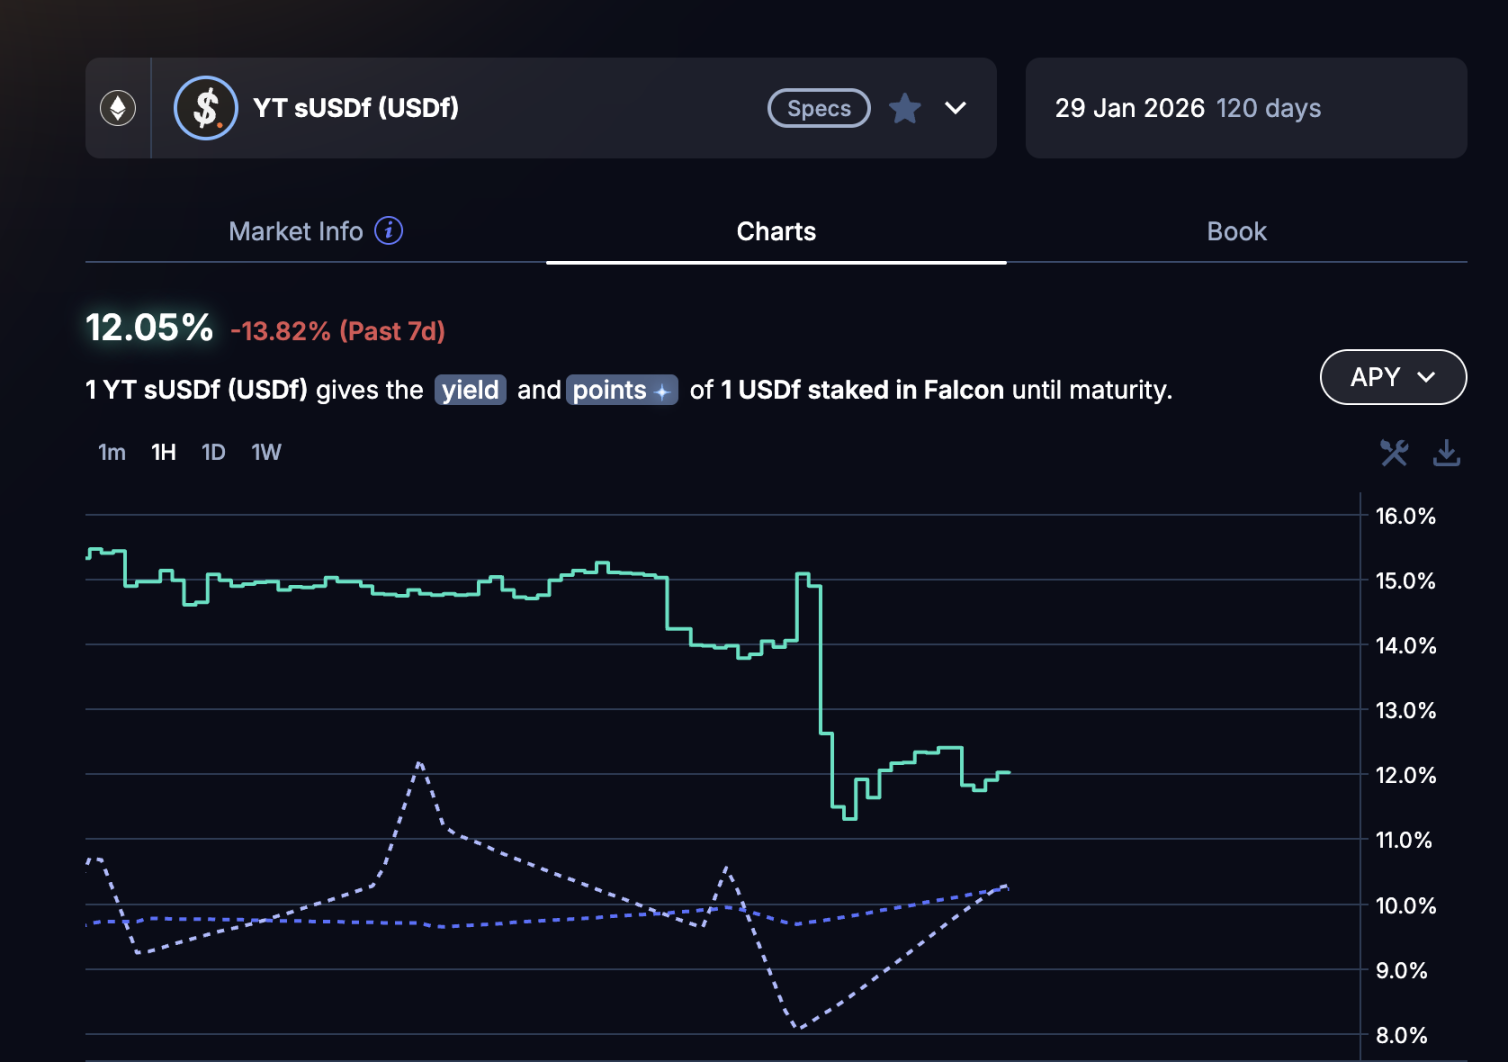Click the Market Info information icon
The height and width of the screenshot is (1062, 1508).
(389, 231)
